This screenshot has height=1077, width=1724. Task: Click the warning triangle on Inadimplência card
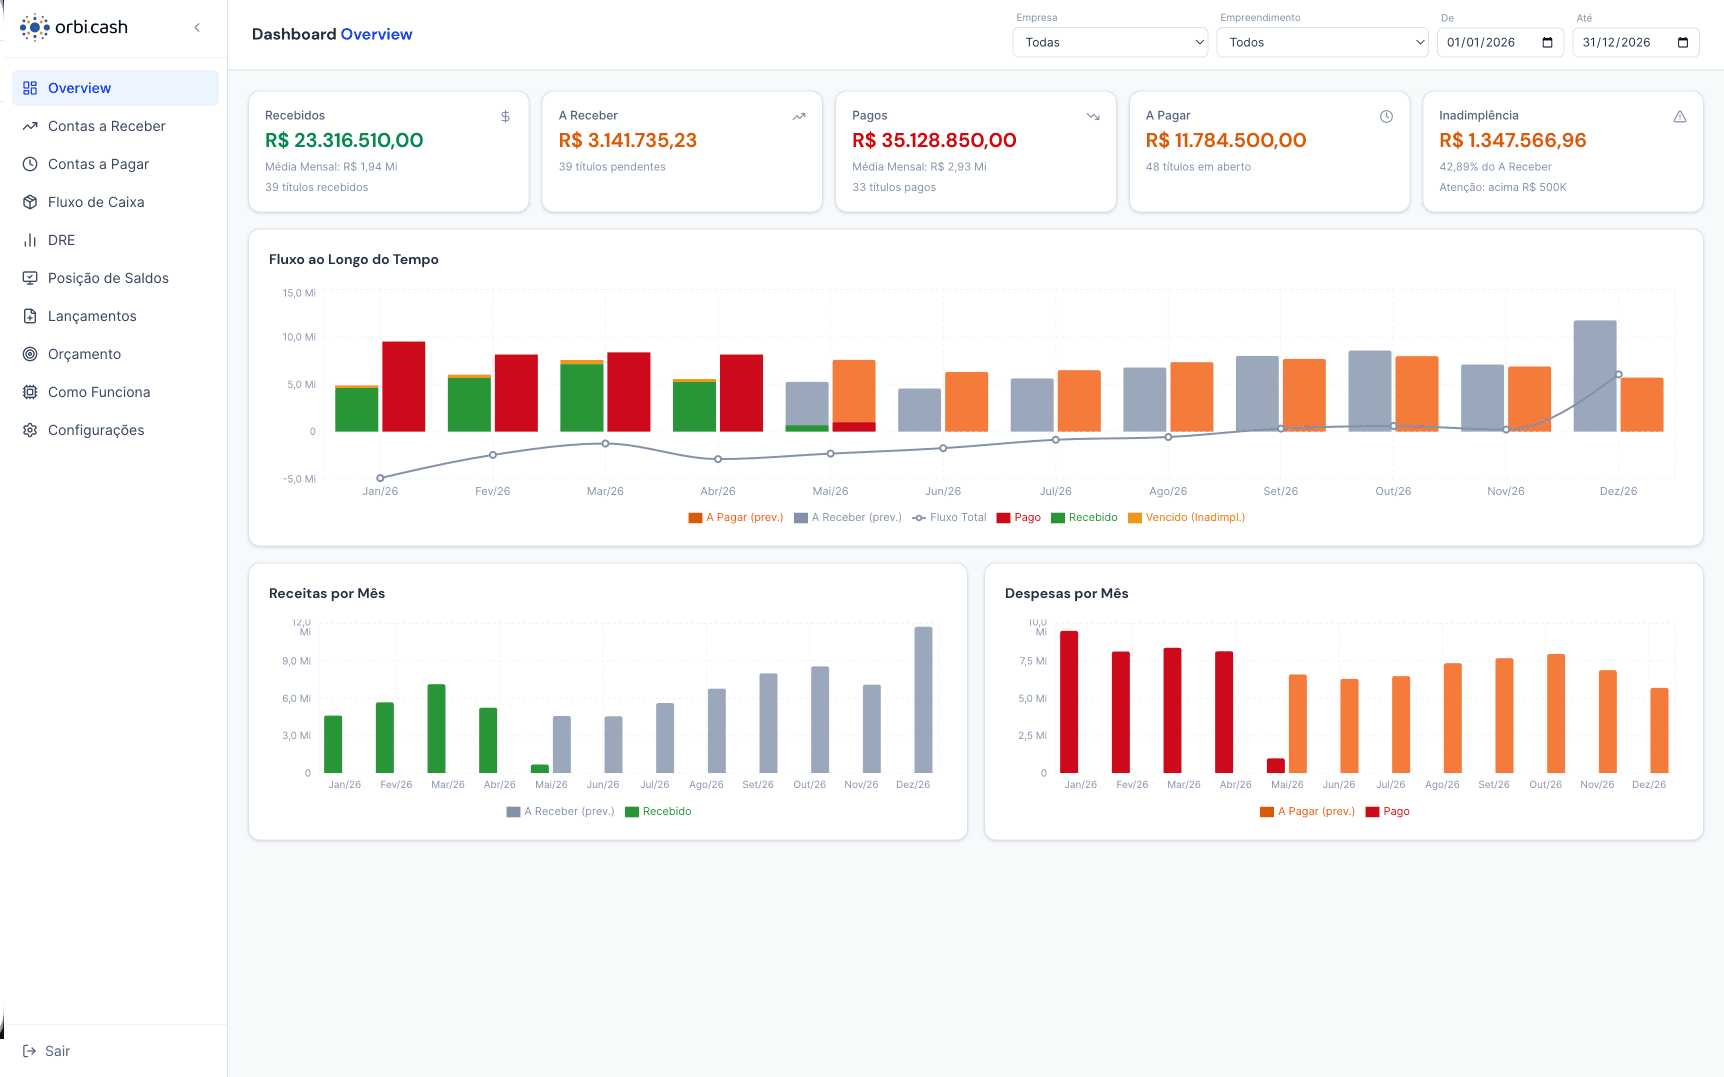(x=1680, y=117)
